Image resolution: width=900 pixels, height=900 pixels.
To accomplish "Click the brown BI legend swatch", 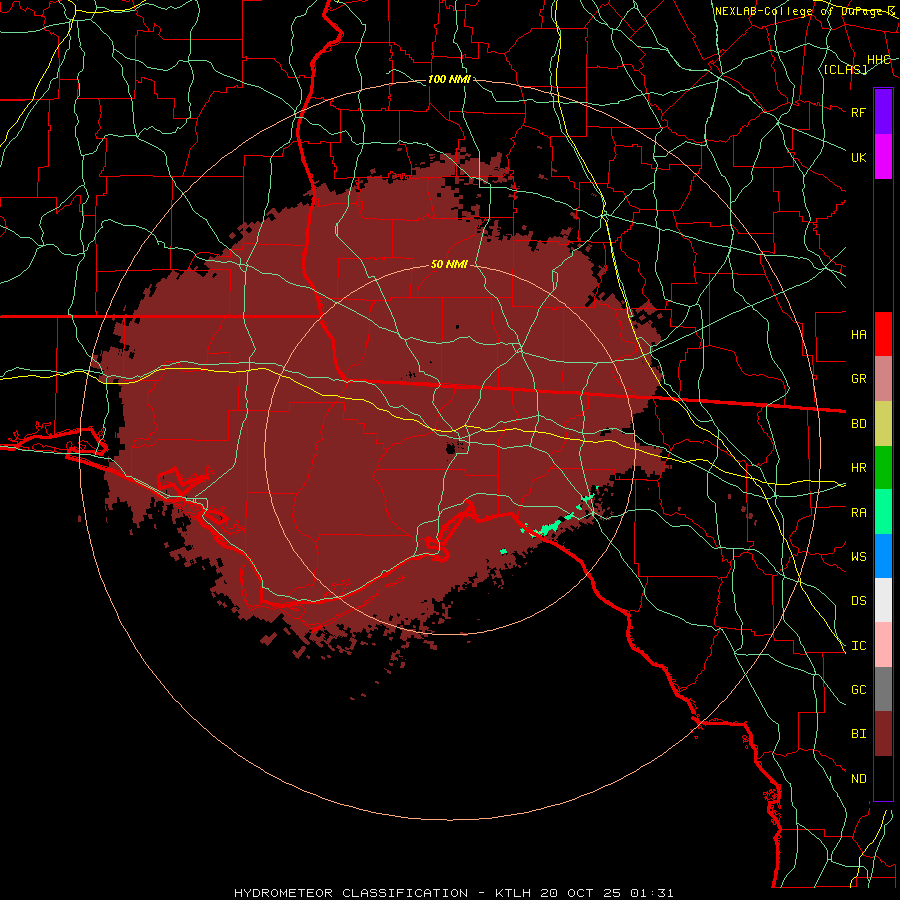I will coord(883,734).
